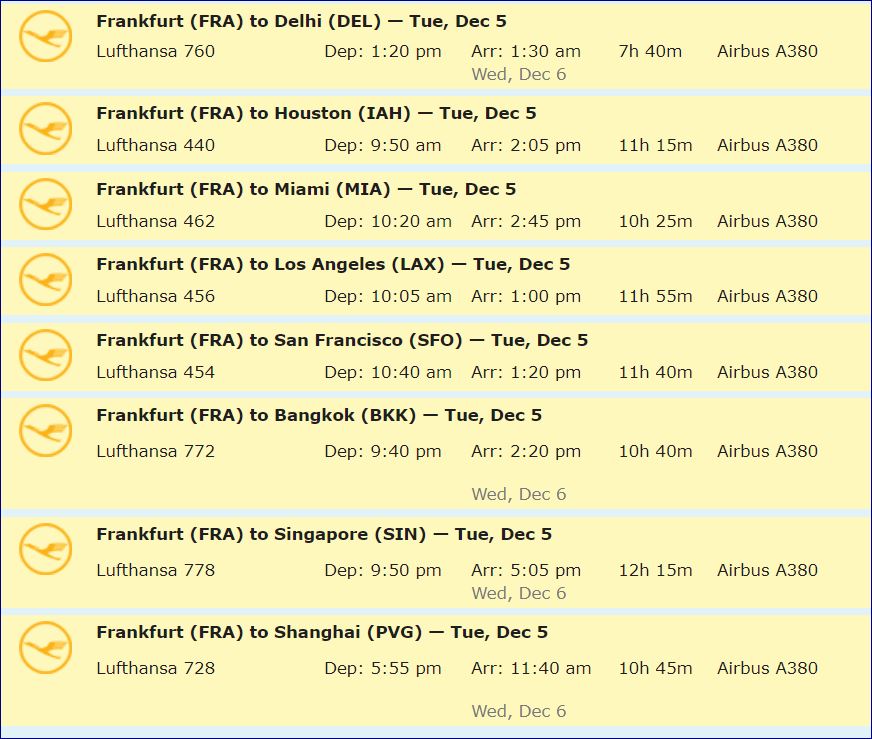This screenshot has width=872, height=739.
Task: Click the Lufthansa logo beside the Shanghai flight
Action: pyautogui.click(x=46, y=648)
